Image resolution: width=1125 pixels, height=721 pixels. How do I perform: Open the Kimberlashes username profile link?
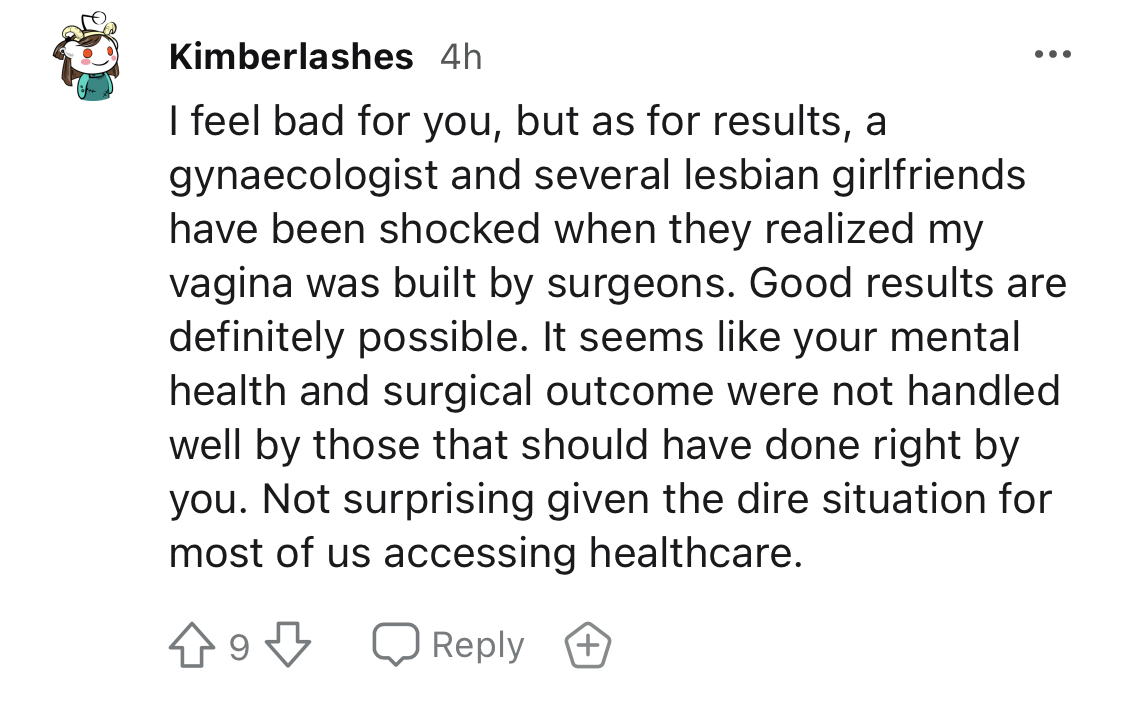click(291, 57)
